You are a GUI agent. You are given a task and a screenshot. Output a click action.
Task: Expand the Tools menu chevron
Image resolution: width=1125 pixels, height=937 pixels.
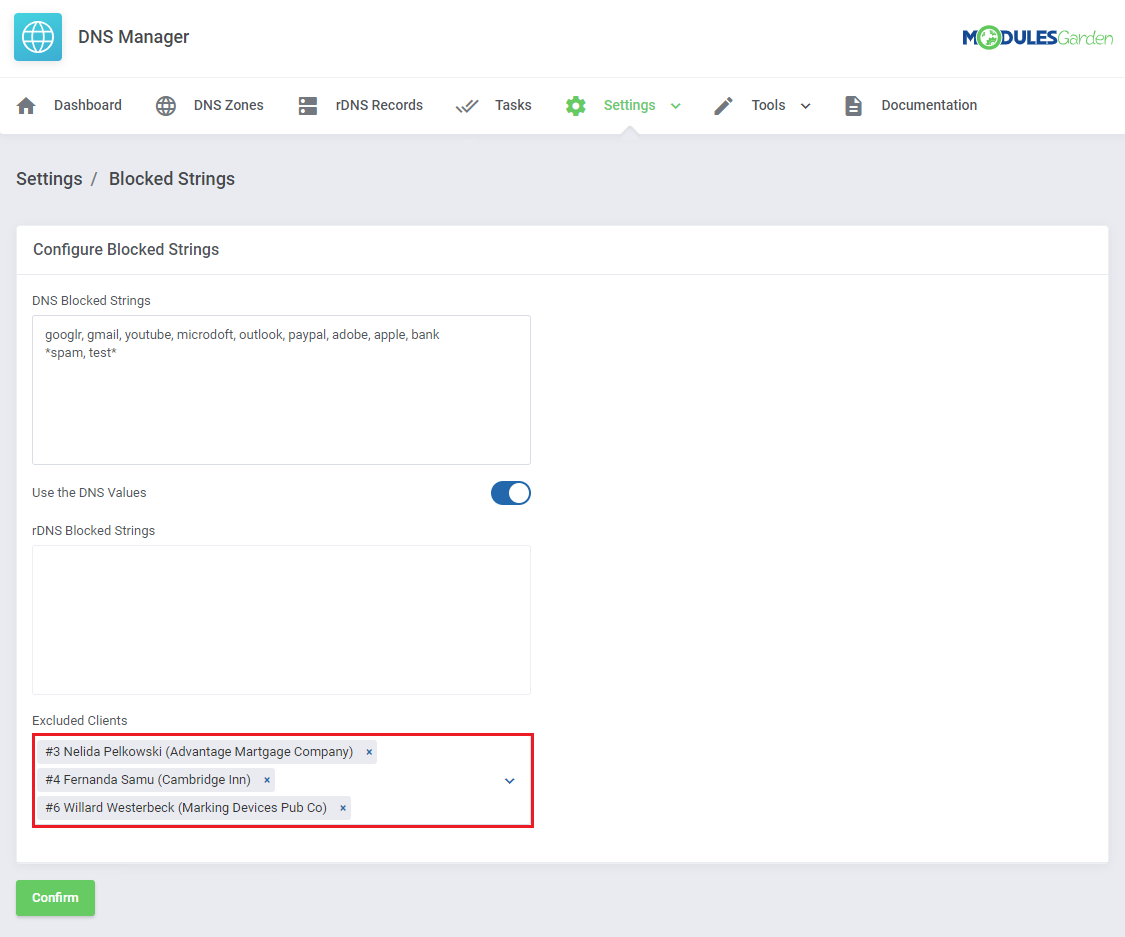pos(806,106)
